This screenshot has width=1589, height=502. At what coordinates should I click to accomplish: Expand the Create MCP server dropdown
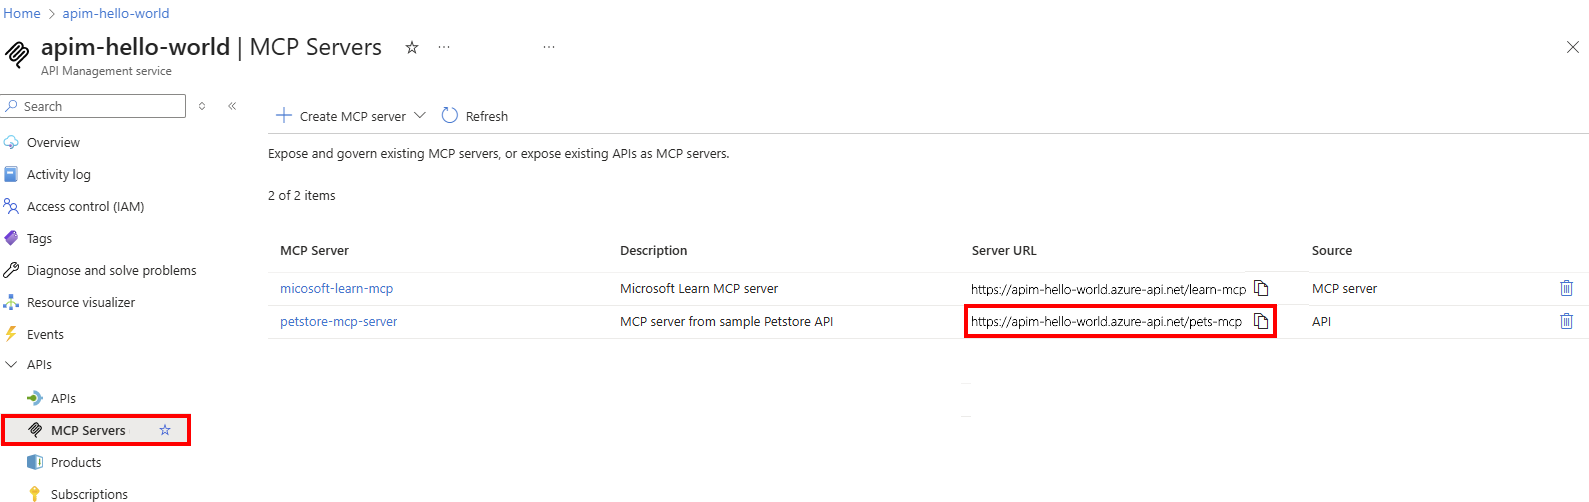pos(420,116)
